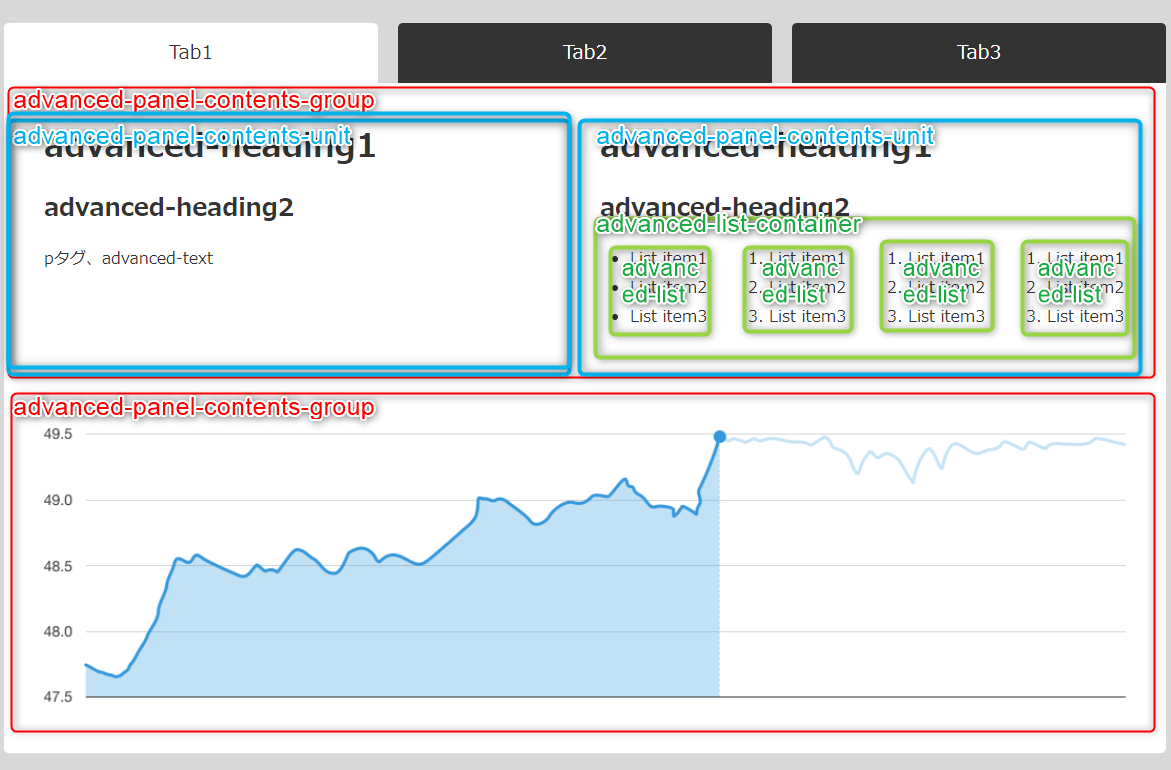
Task: Click the green advanced-list-container label
Action: point(728,224)
